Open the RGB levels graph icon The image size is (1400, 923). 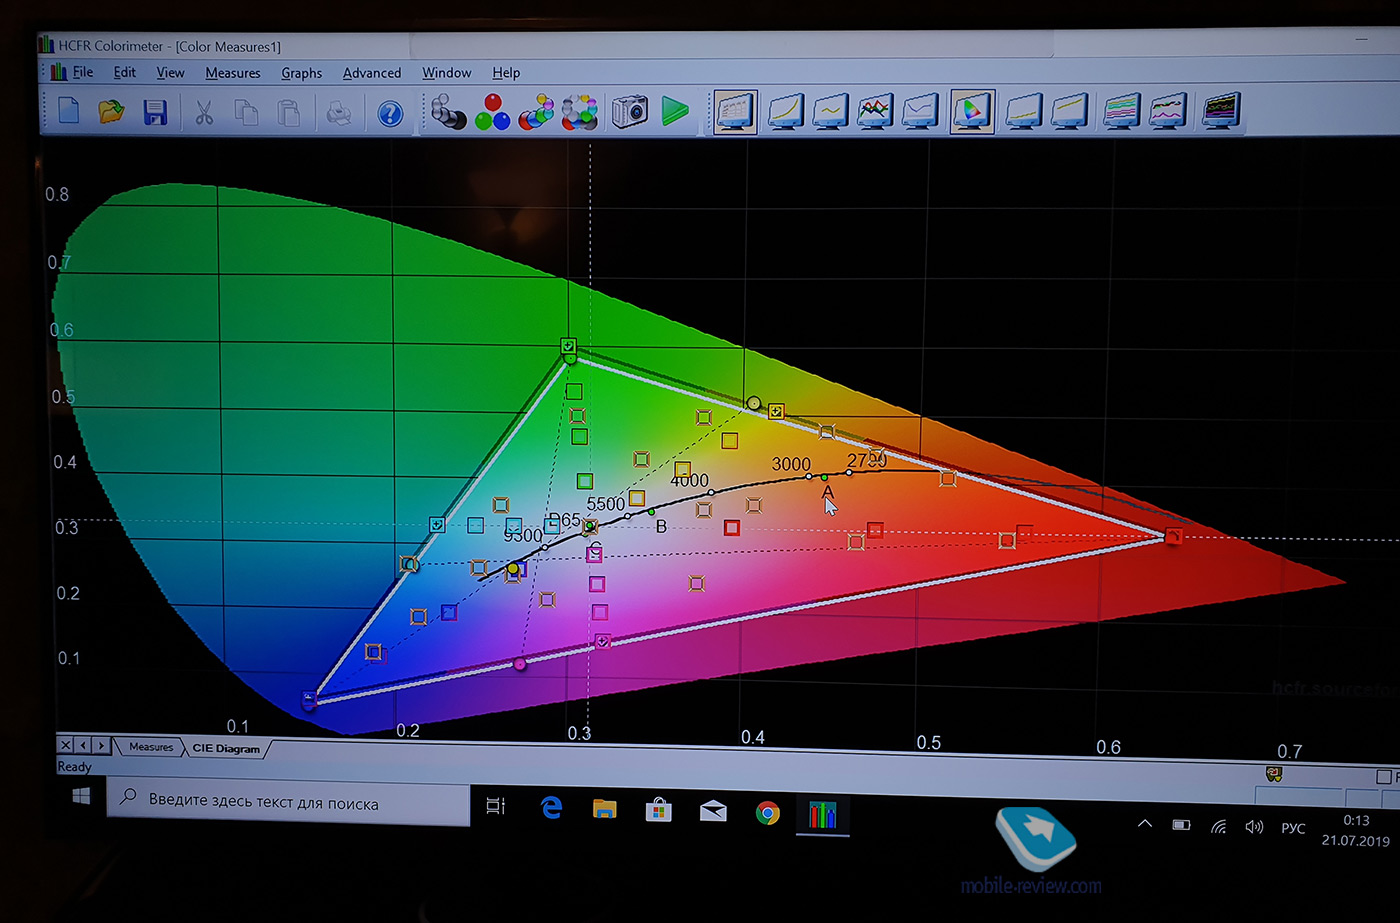click(x=875, y=111)
